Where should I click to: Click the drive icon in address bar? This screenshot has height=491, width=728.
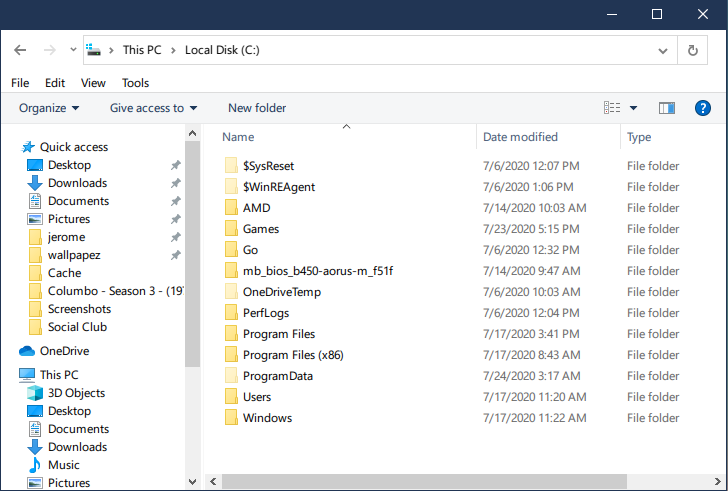(x=94, y=50)
